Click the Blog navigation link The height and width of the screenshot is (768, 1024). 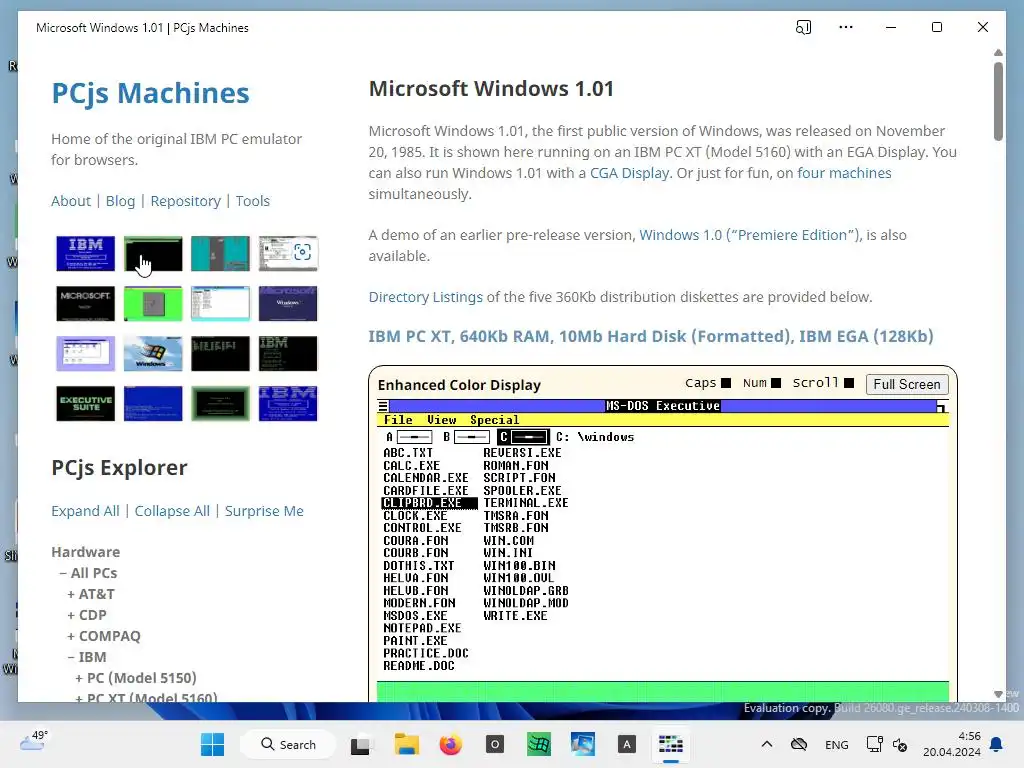click(x=120, y=201)
